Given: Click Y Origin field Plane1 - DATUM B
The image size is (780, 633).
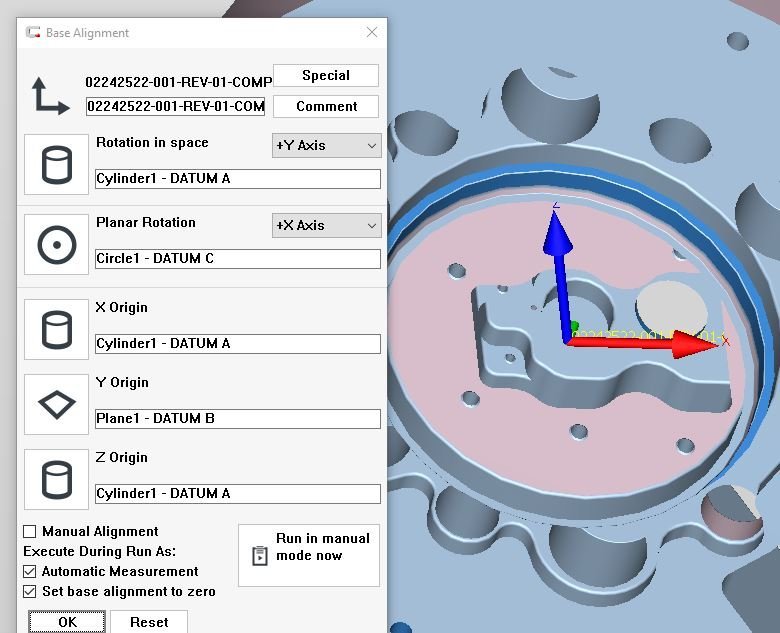Looking at the screenshot, I should point(238,419).
